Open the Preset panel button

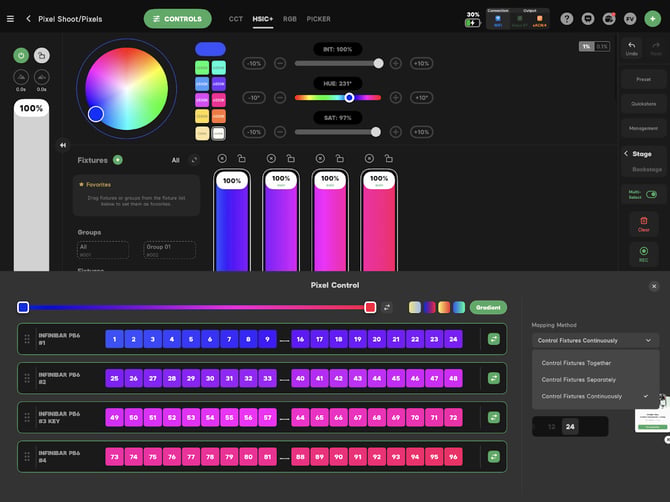tap(643, 79)
